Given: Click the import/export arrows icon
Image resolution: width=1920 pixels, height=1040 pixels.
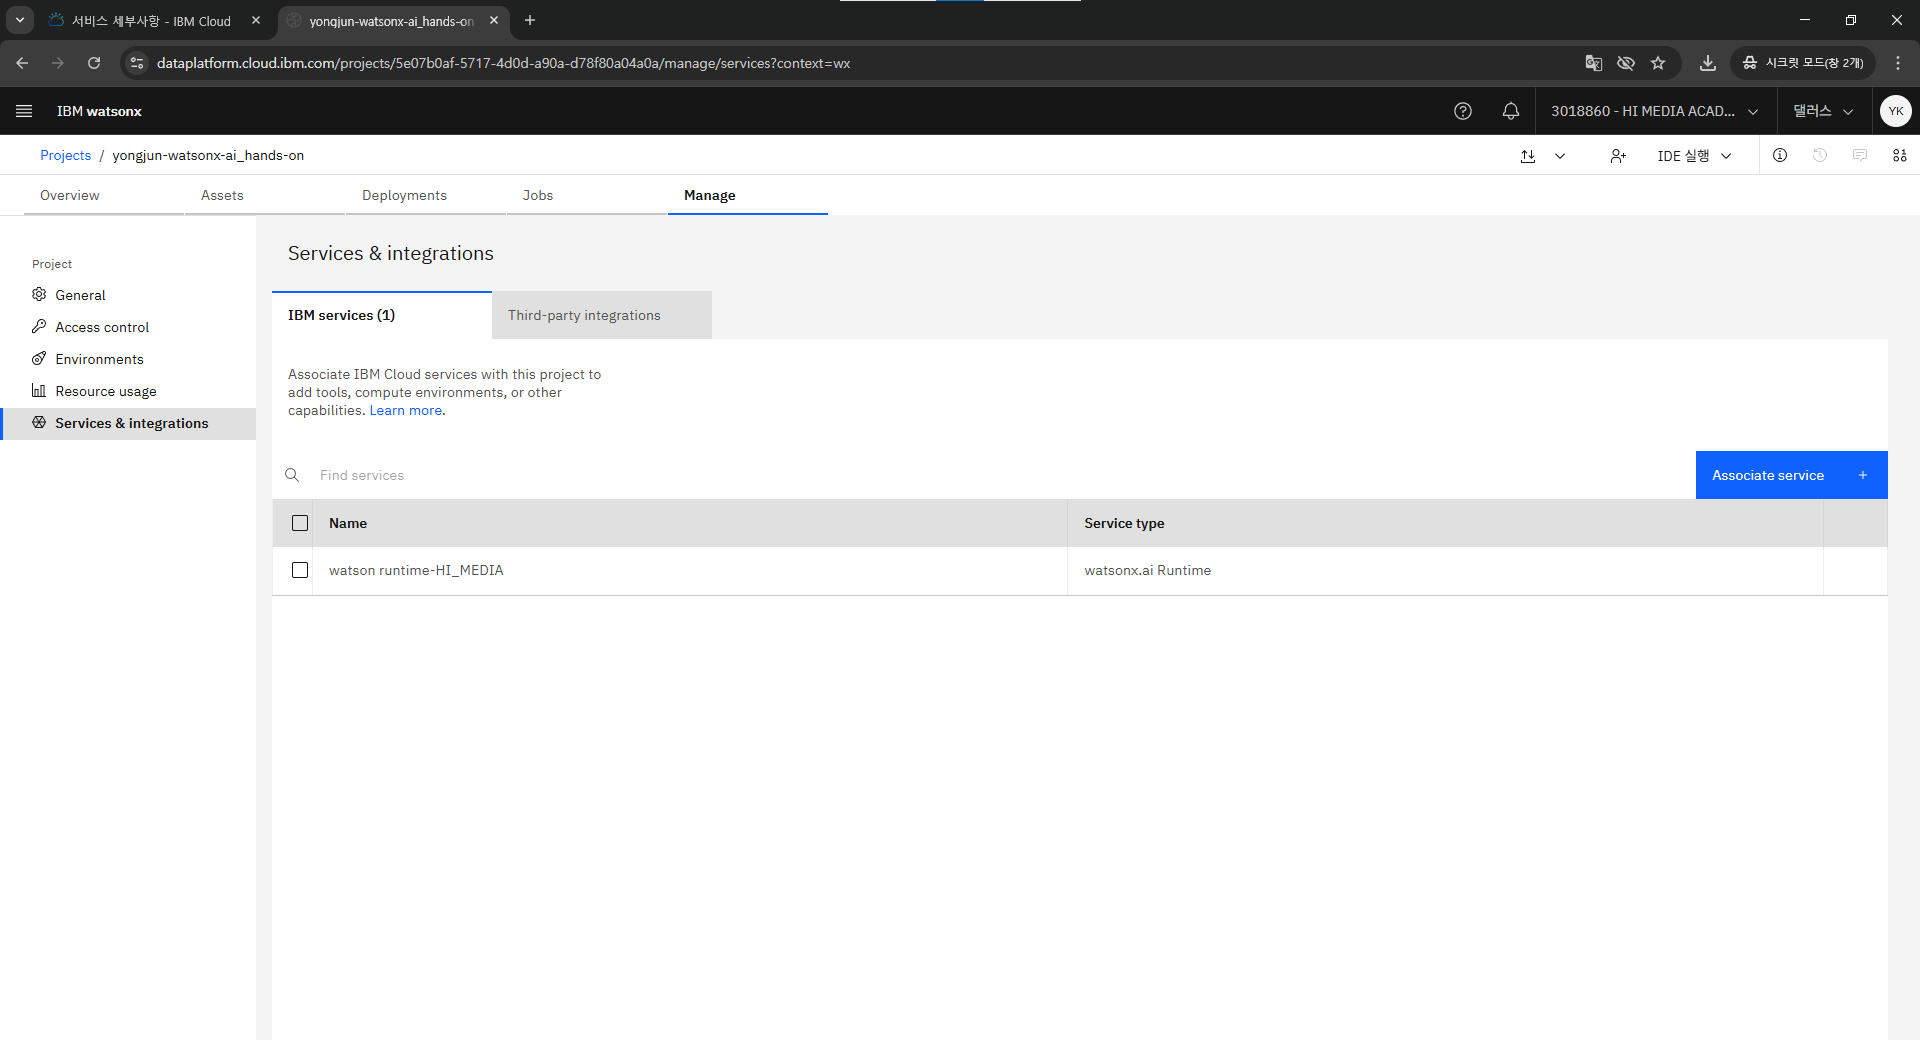Looking at the screenshot, I should [1528, 156].
